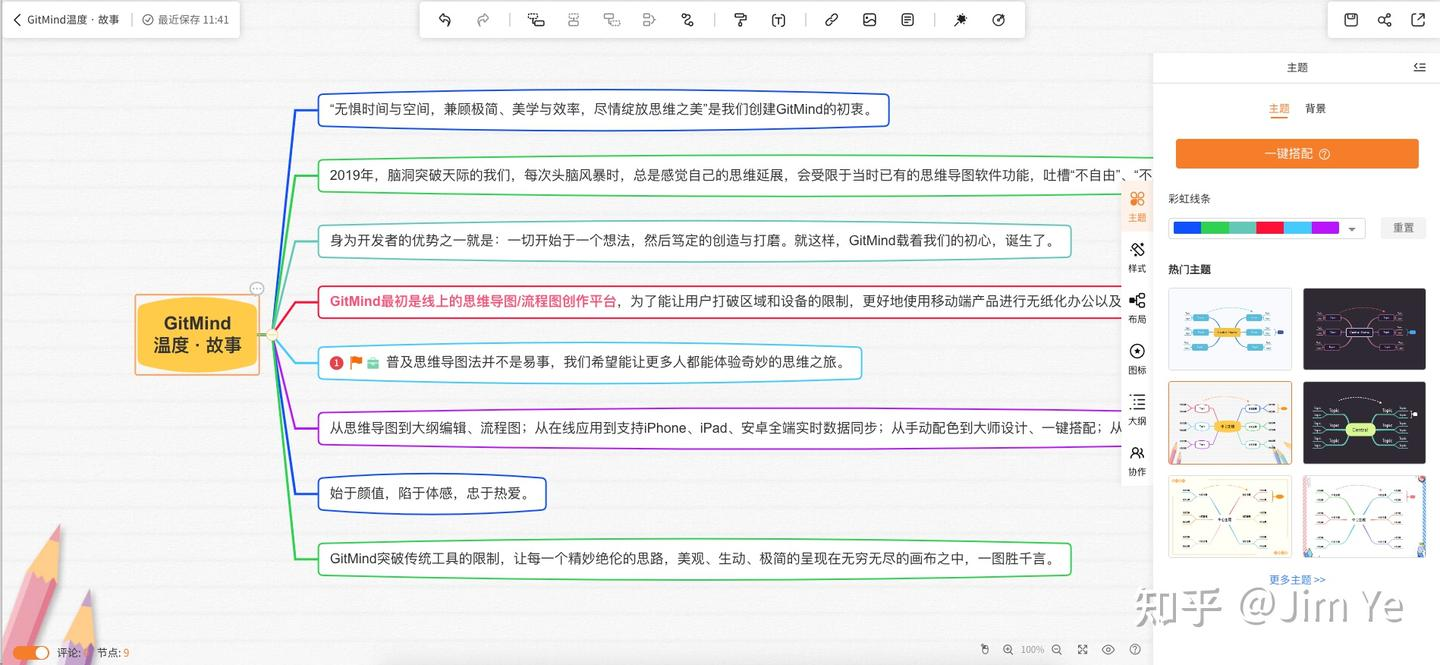The image size is (1440, 665).
Task: Open the 协作 collaboration panel
Action: pos(1137,461)
